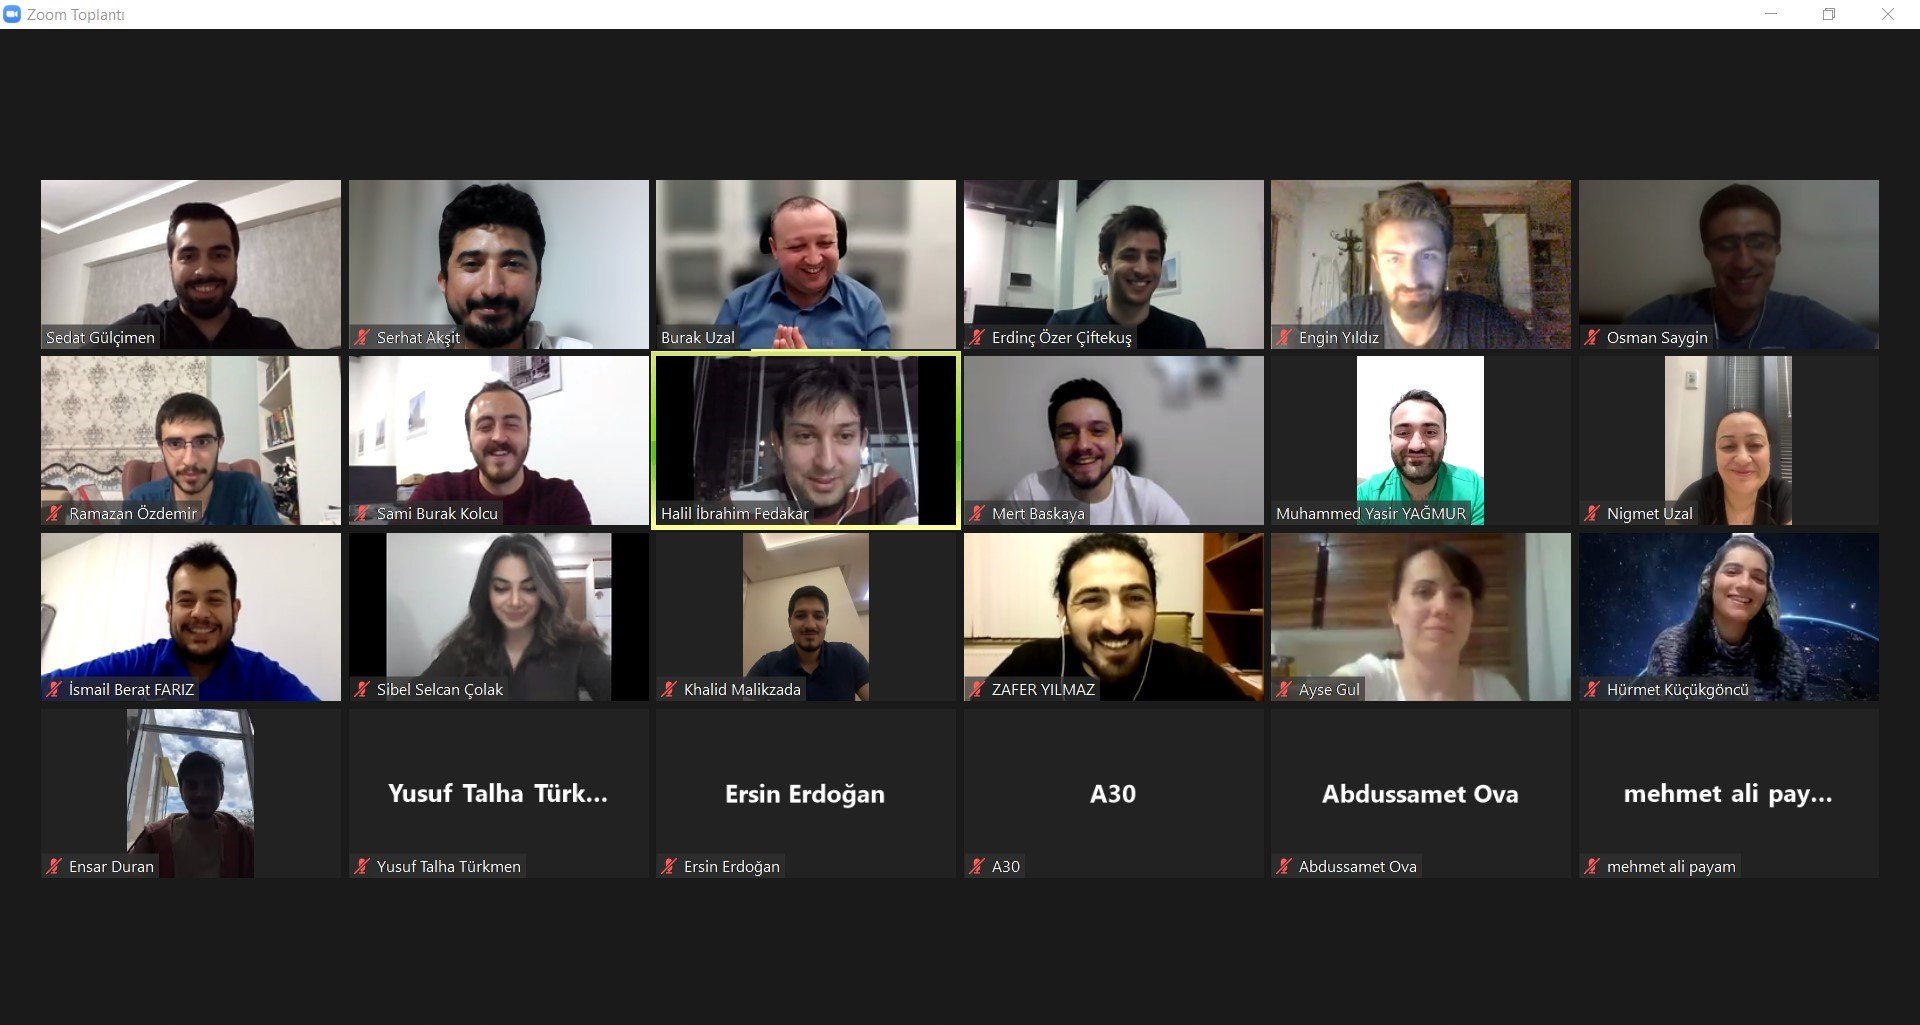Click the muted mic icon on Hürmet Küçükgöncü
1920x1025 pixels.
click(1592, 690)
